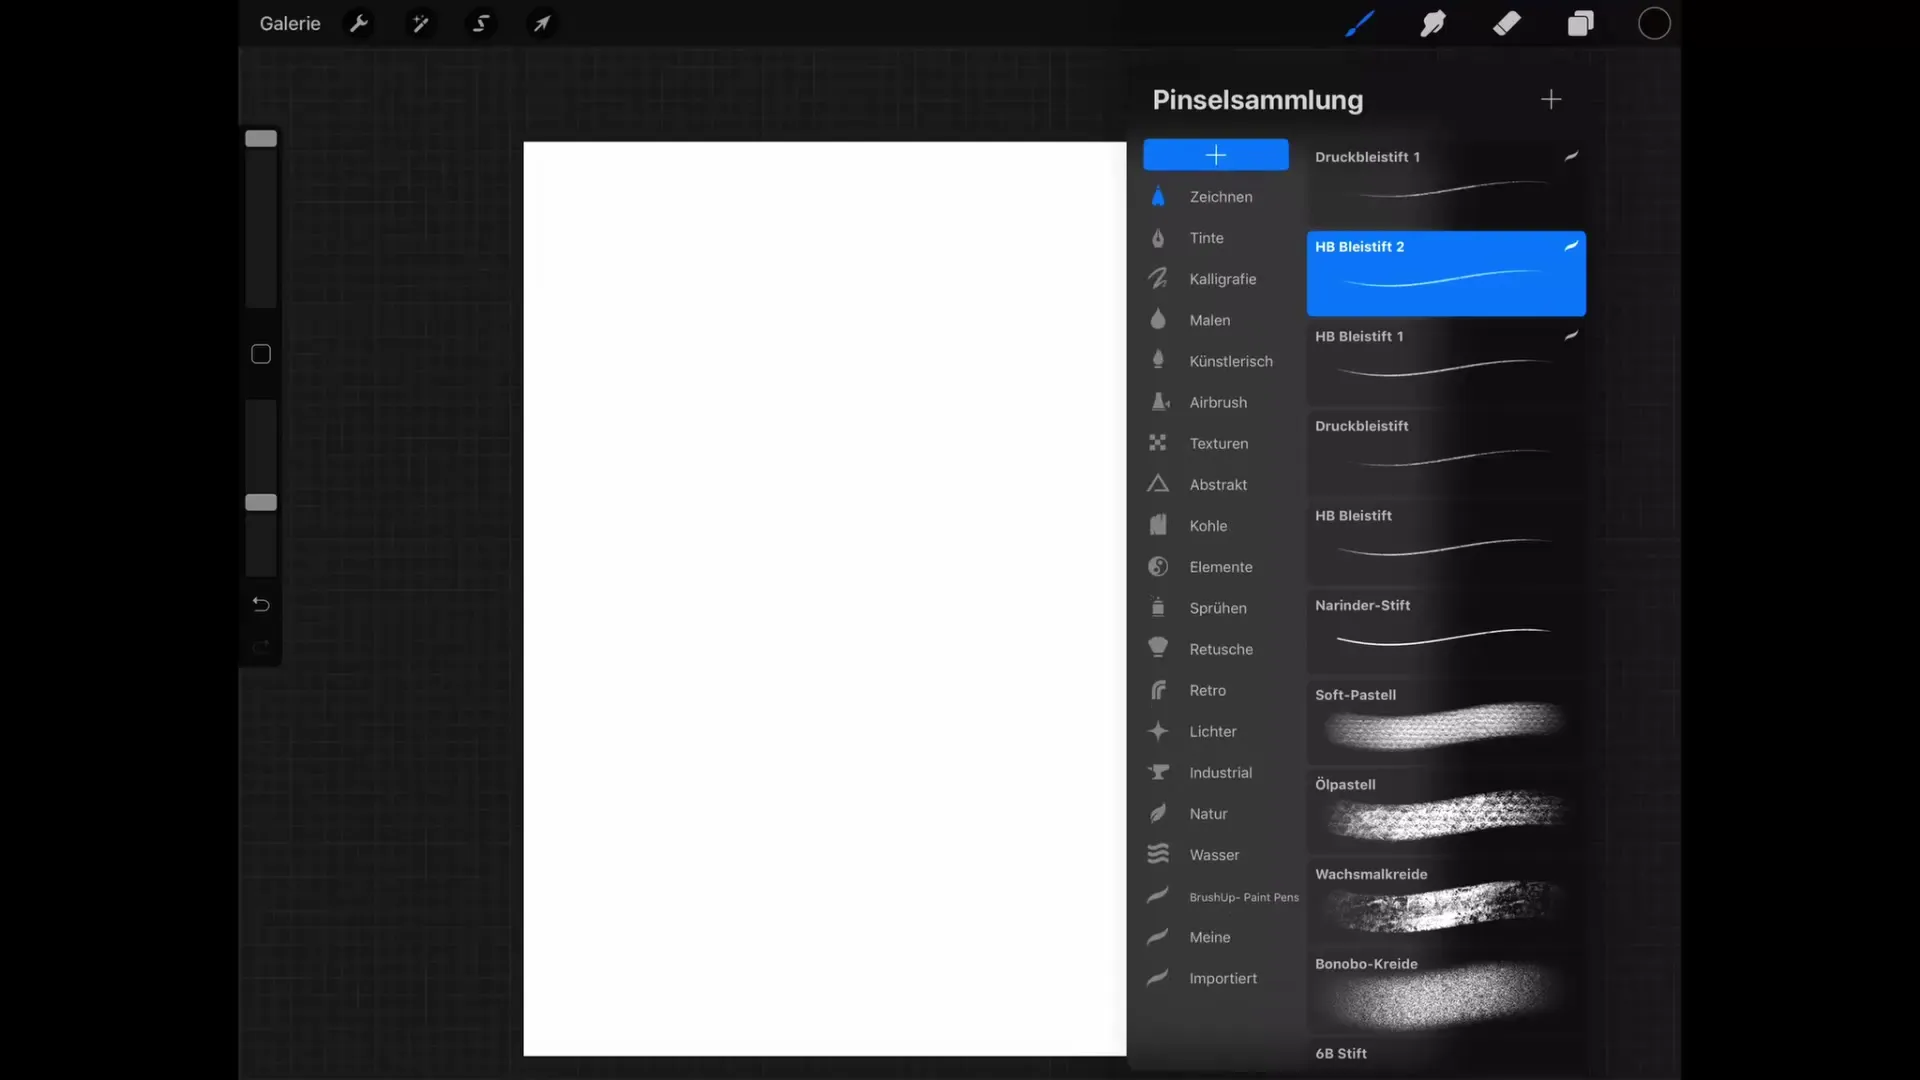Click the white drawing canvas

pos(825,598)
